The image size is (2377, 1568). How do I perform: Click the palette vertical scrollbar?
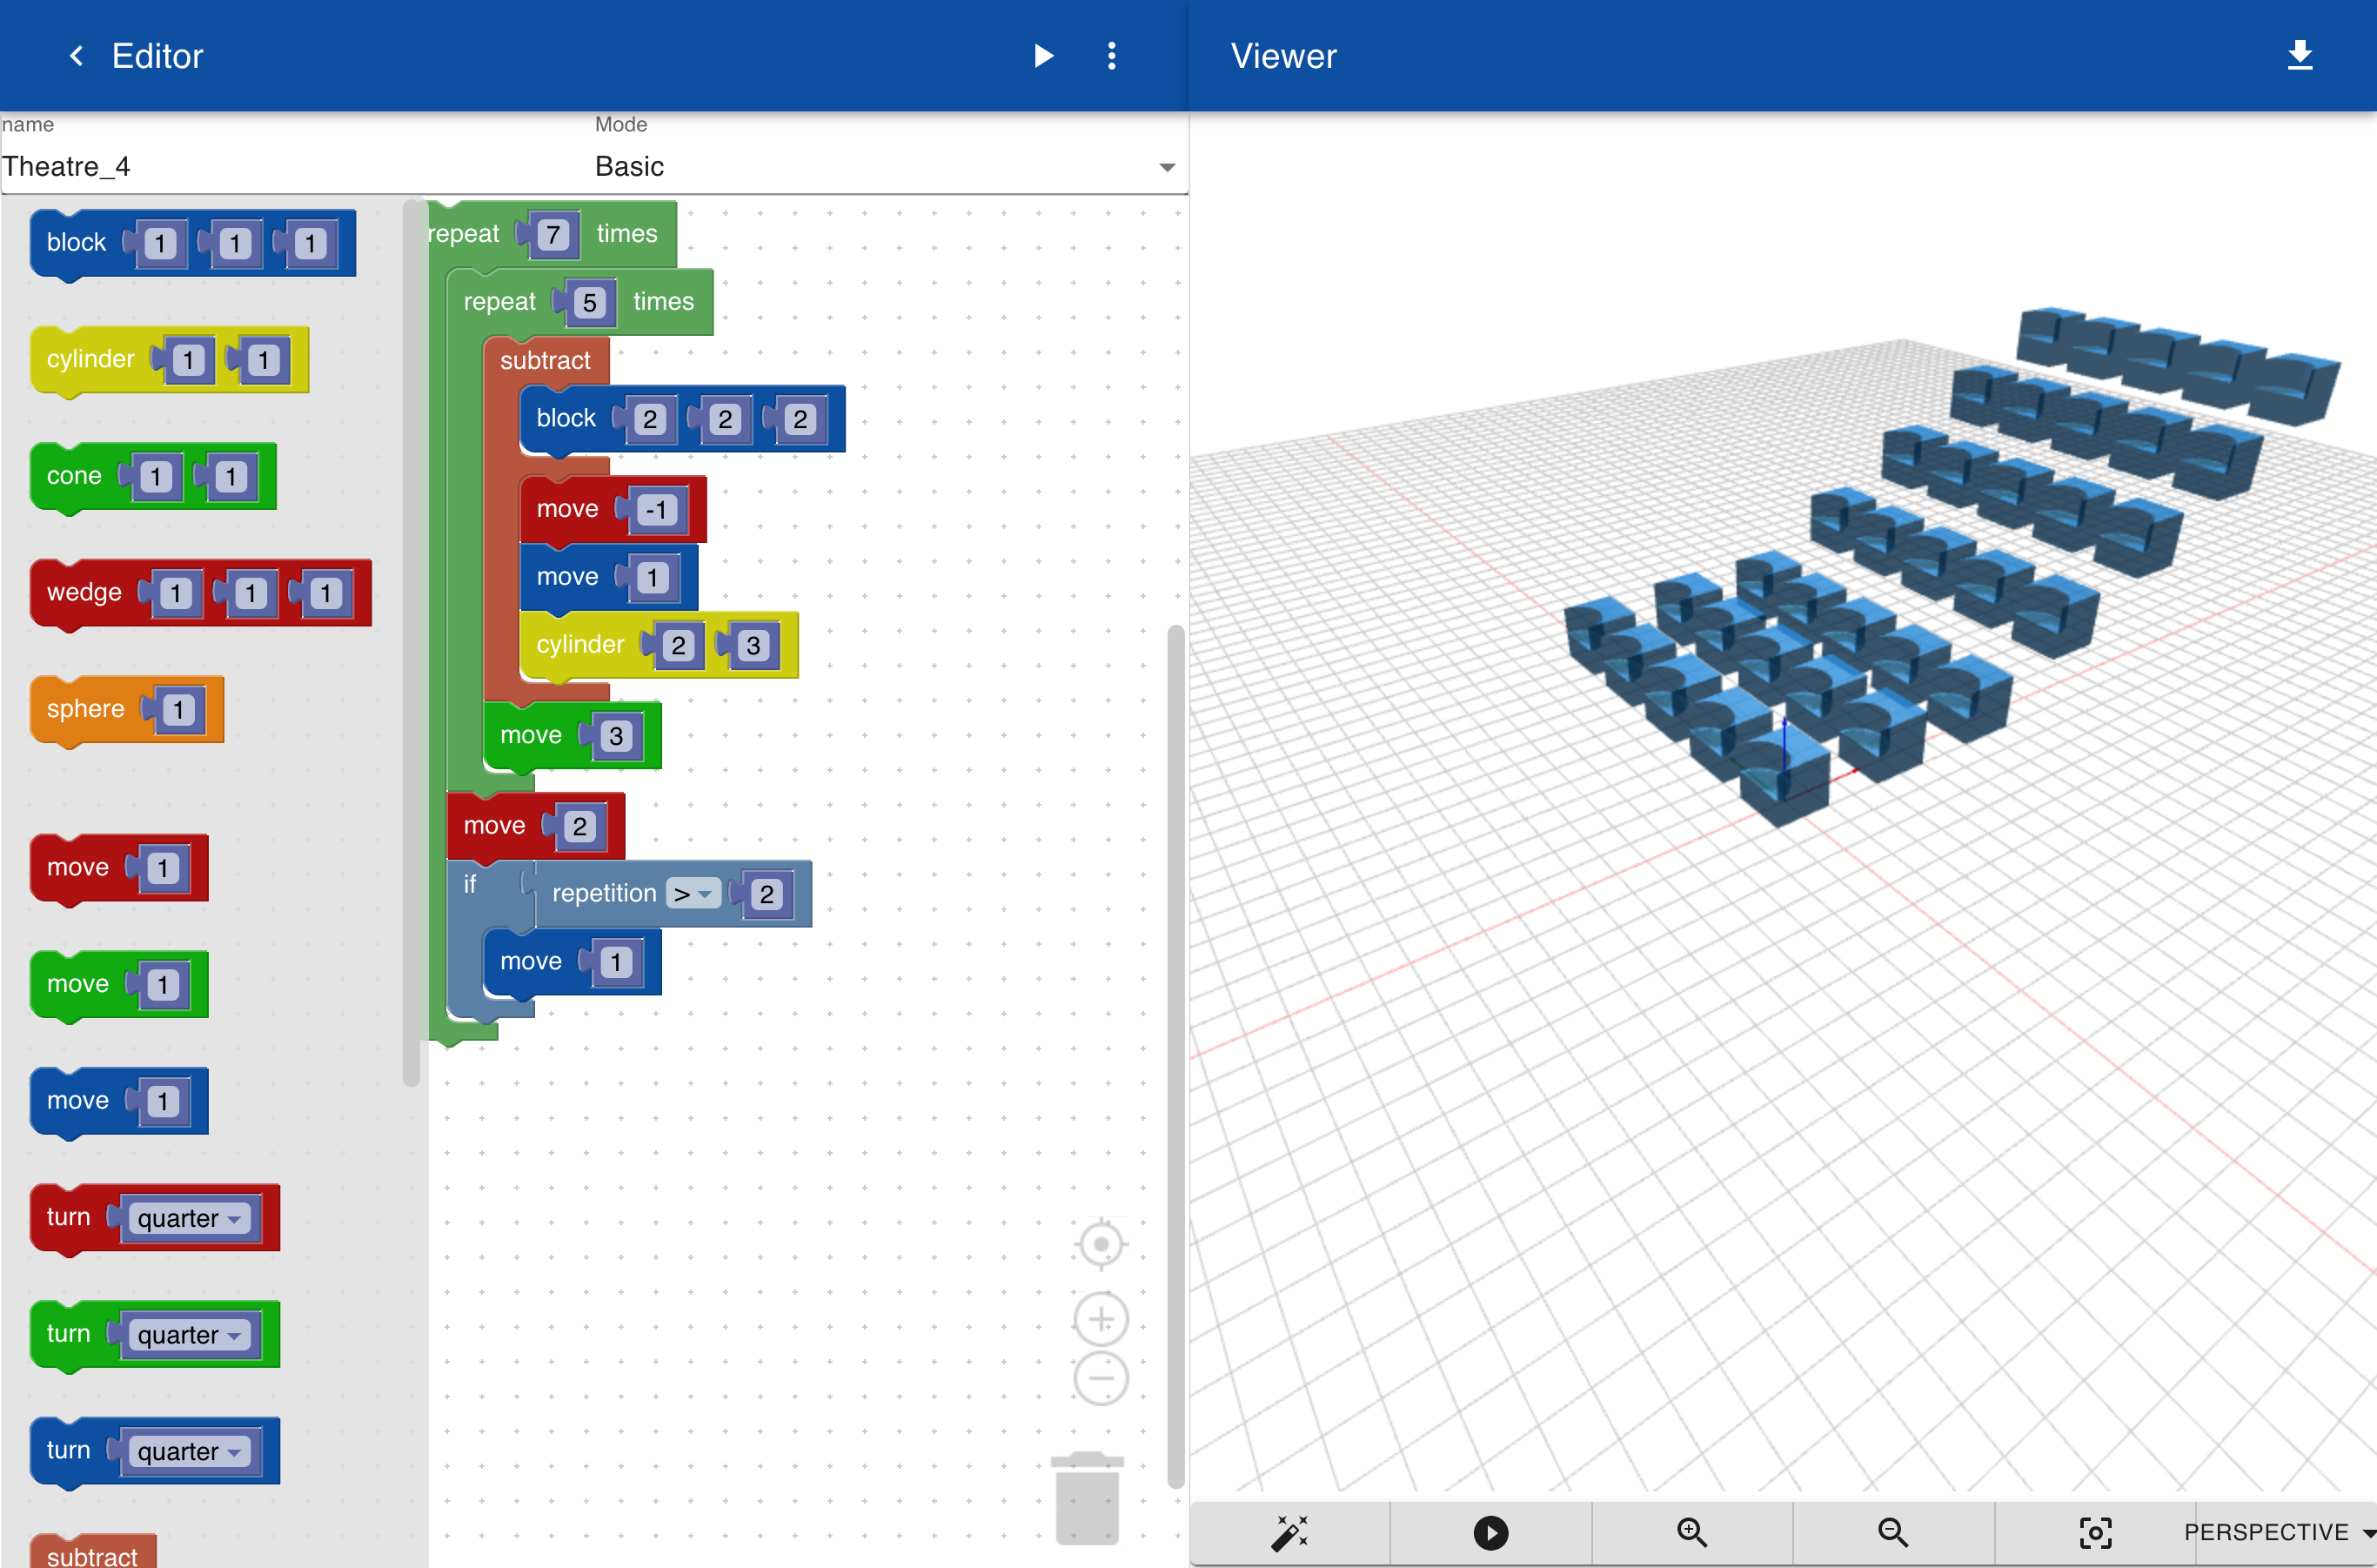point(411,643)
